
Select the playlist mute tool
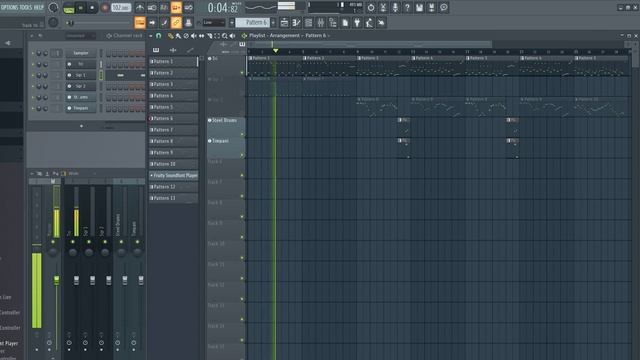[194, 36]
